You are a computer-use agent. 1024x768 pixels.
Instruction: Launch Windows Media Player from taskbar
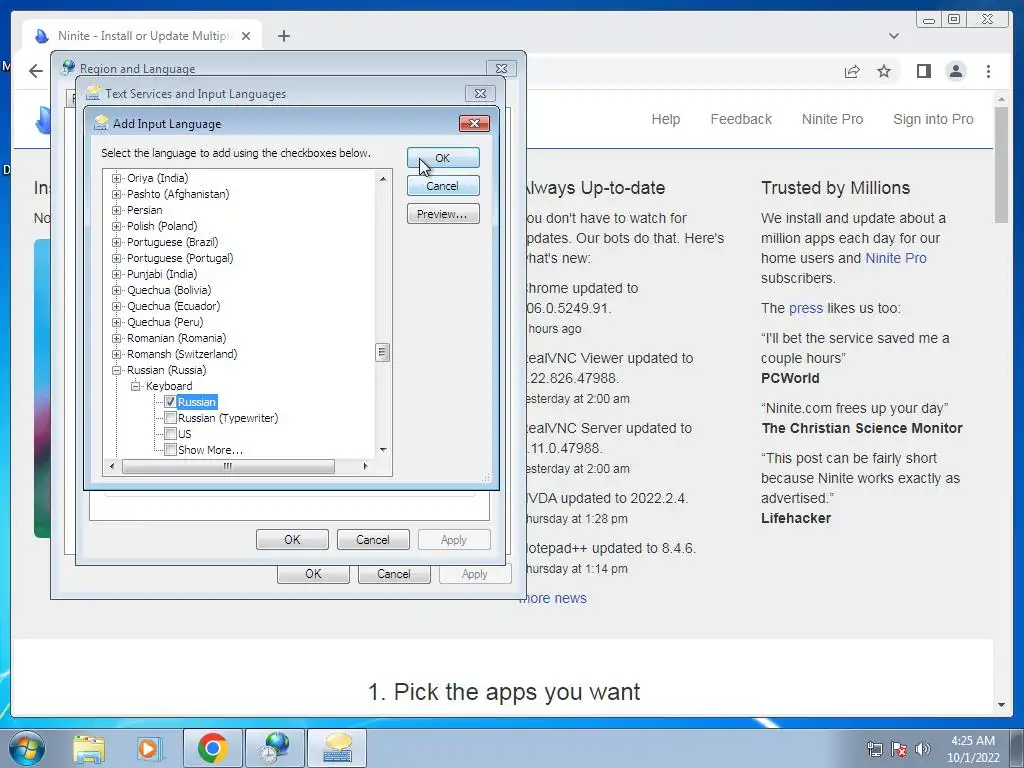pyautogui.click(x=149, y=748)
